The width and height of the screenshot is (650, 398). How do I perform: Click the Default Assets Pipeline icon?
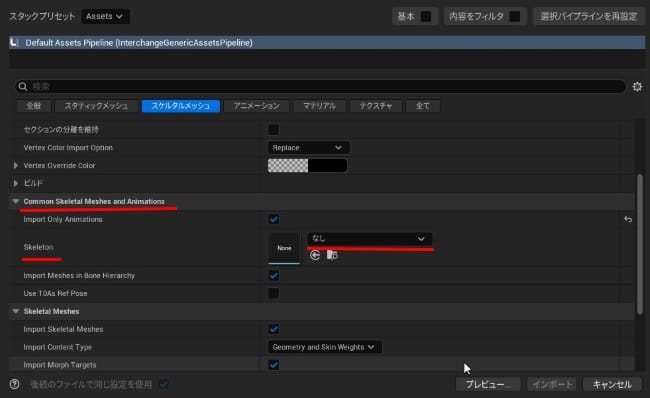[x=14, y=42]
